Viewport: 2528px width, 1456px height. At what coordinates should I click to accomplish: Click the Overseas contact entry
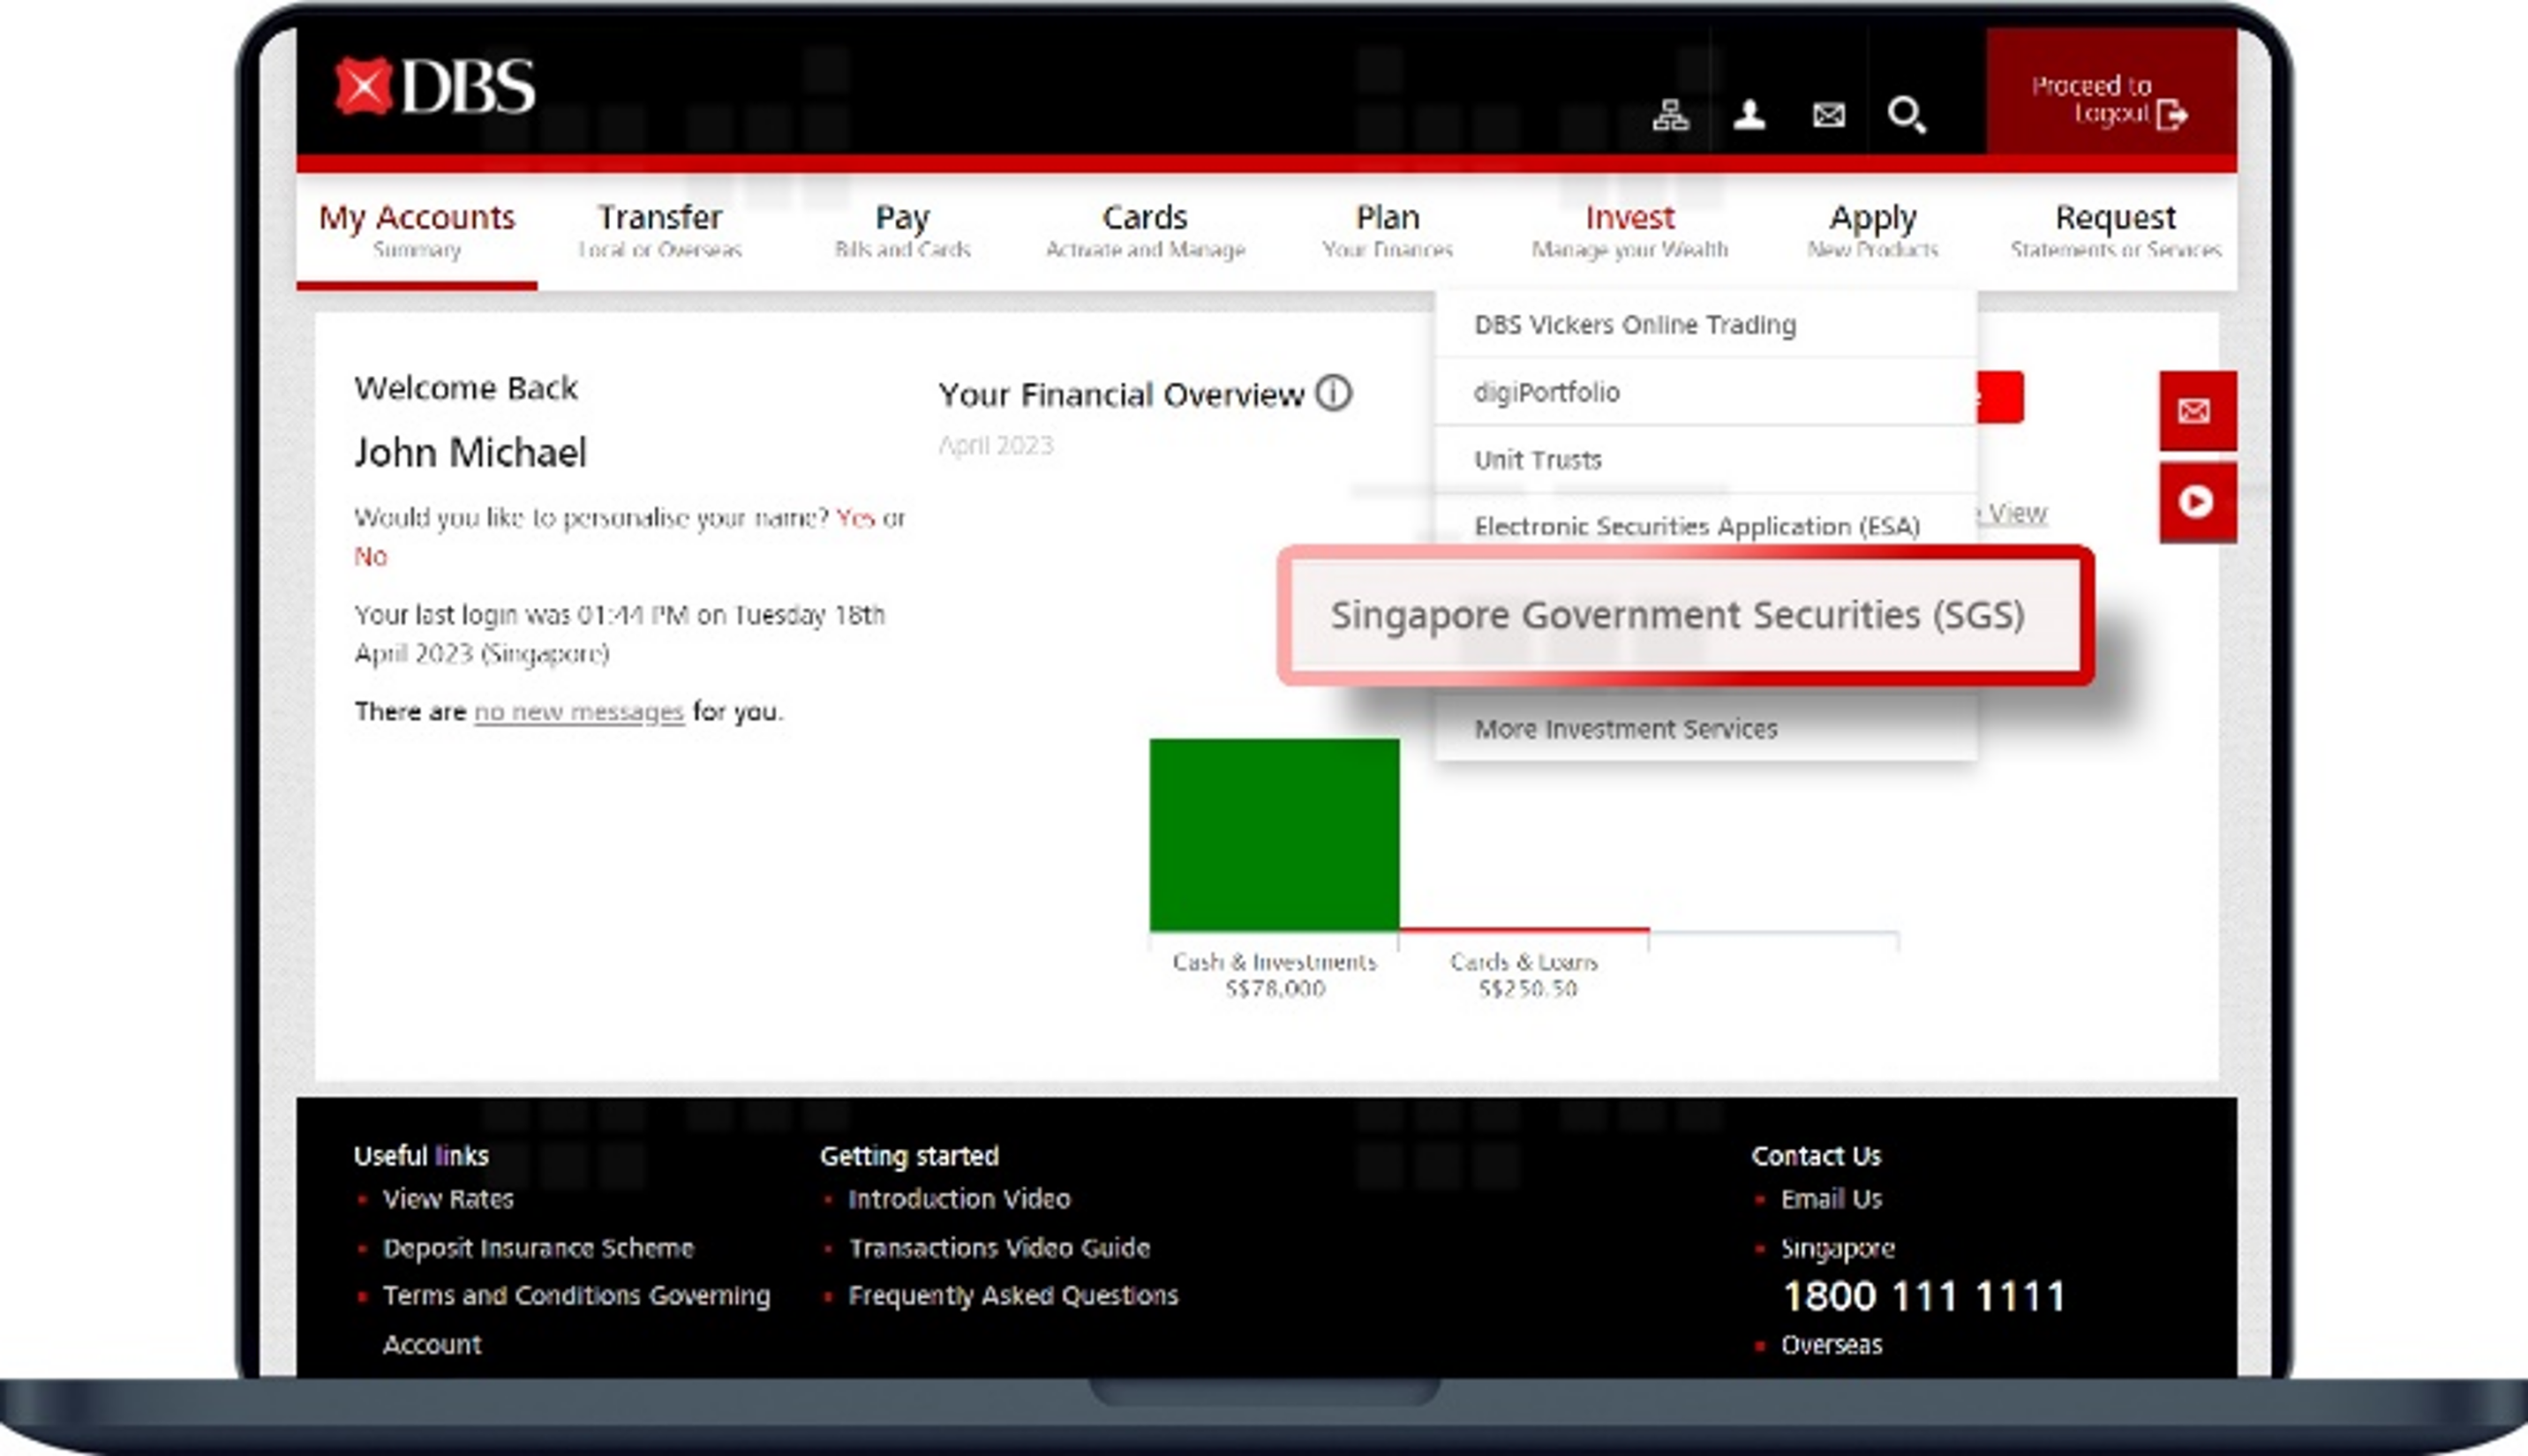(1831, 1344)
